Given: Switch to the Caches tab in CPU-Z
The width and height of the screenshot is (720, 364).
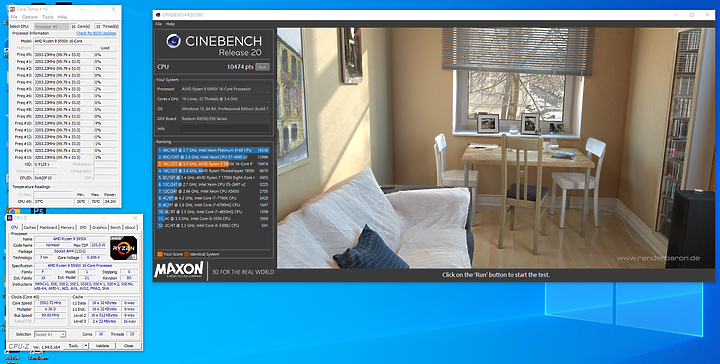Looking at the screenshot, I should click(x=30, y=227).
